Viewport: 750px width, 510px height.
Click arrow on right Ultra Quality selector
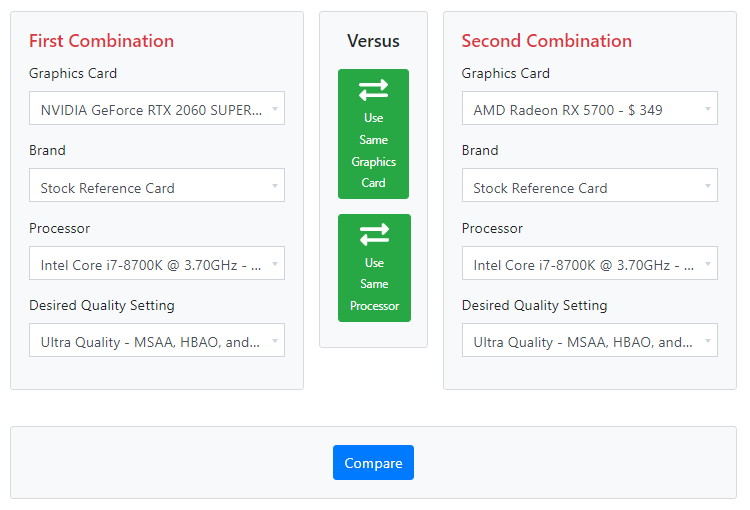pos(707,341)
